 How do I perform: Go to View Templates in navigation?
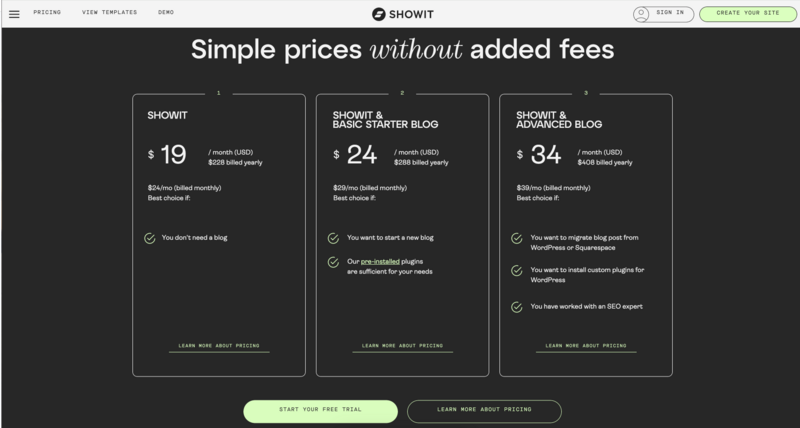click(x=110, y=12)
